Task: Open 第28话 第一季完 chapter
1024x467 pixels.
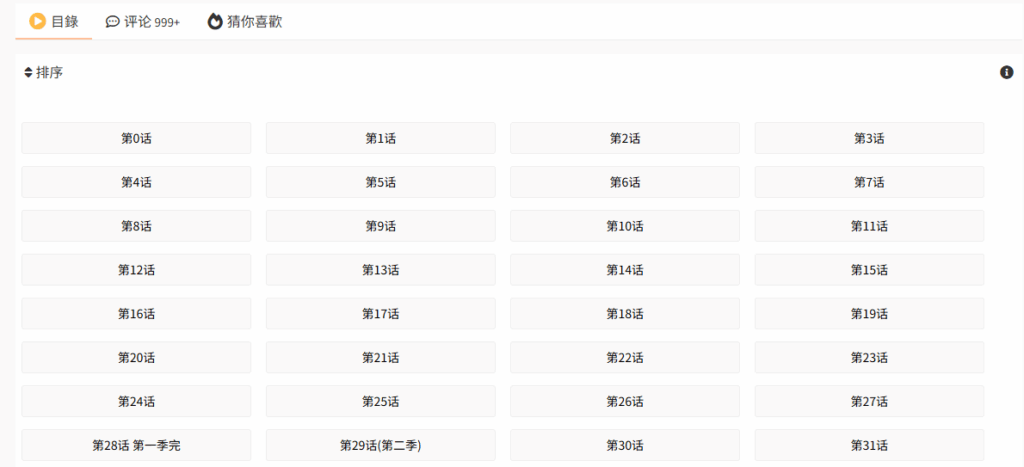Action: [136, 445]
